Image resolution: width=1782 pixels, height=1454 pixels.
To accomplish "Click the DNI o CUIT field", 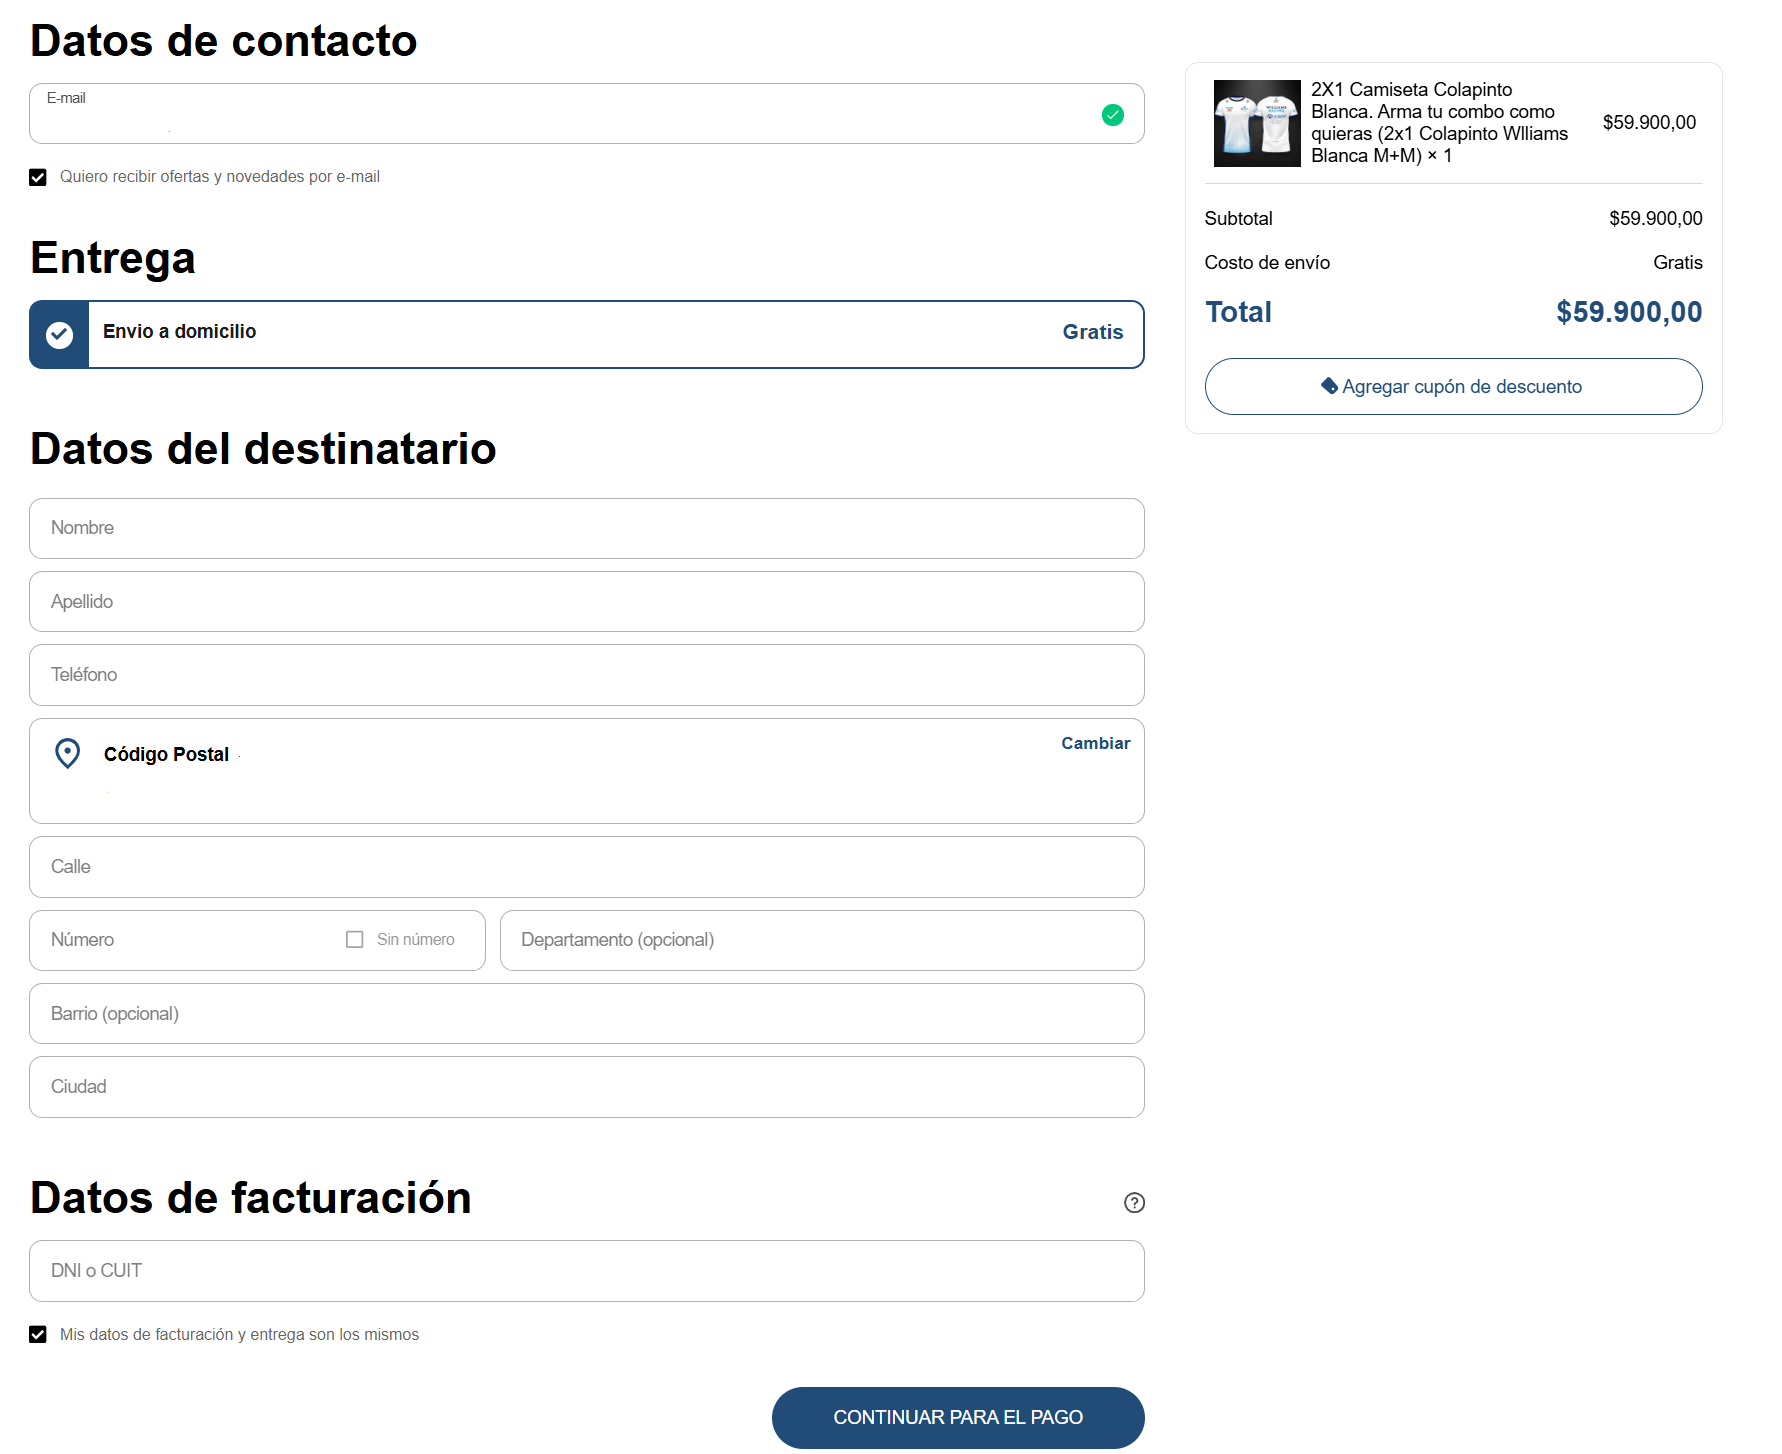I will coord(586,1271).
